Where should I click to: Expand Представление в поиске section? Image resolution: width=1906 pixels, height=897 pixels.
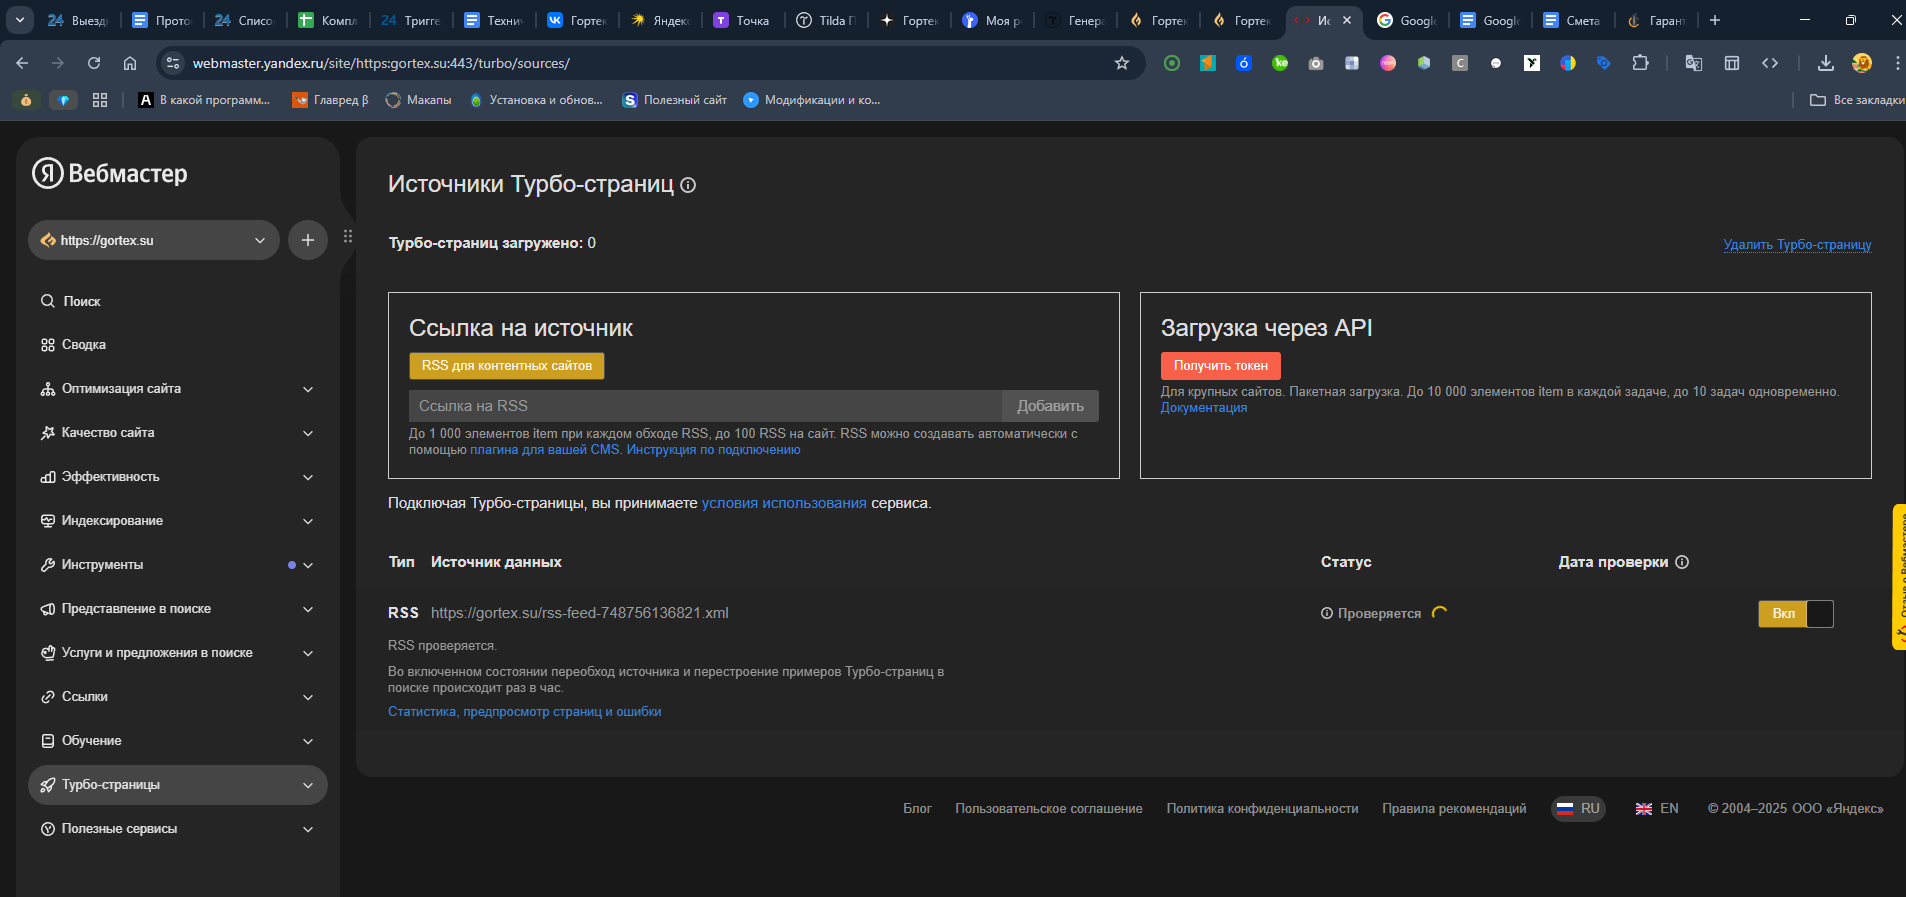pyautogui.click(x=178, y=609)
